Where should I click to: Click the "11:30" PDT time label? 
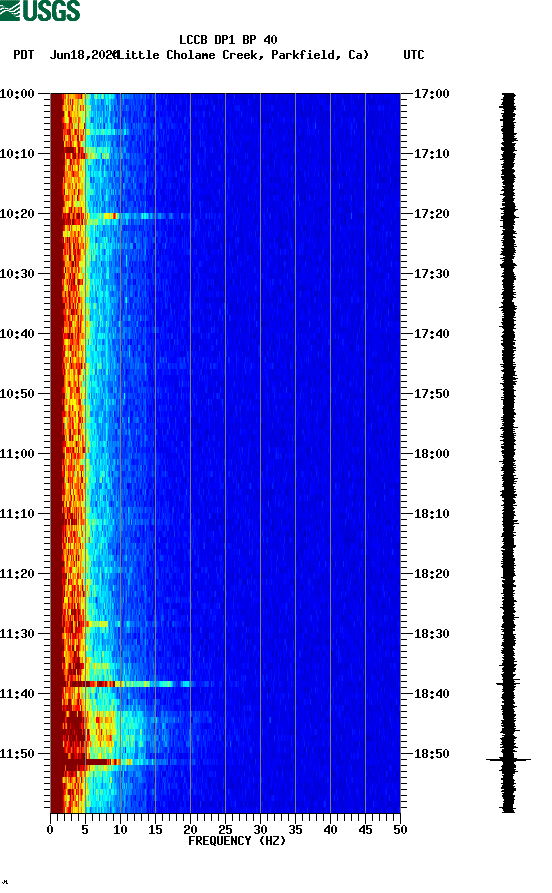click(17, 634)
